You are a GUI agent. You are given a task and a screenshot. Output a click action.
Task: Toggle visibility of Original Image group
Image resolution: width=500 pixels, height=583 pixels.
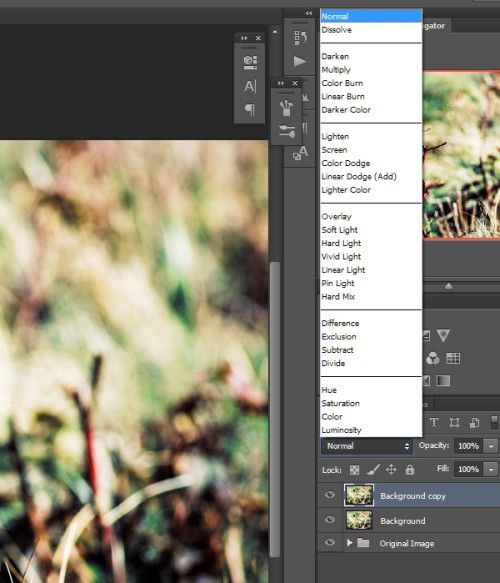click(x=330, y=542)
